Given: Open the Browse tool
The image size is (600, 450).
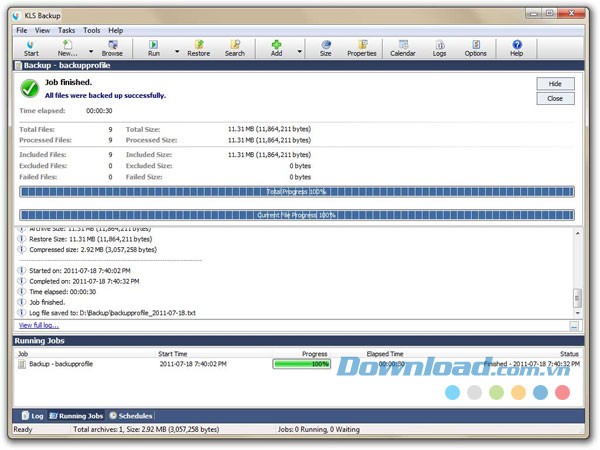Looking at the screenshot, I should click(x=112, y=47).
